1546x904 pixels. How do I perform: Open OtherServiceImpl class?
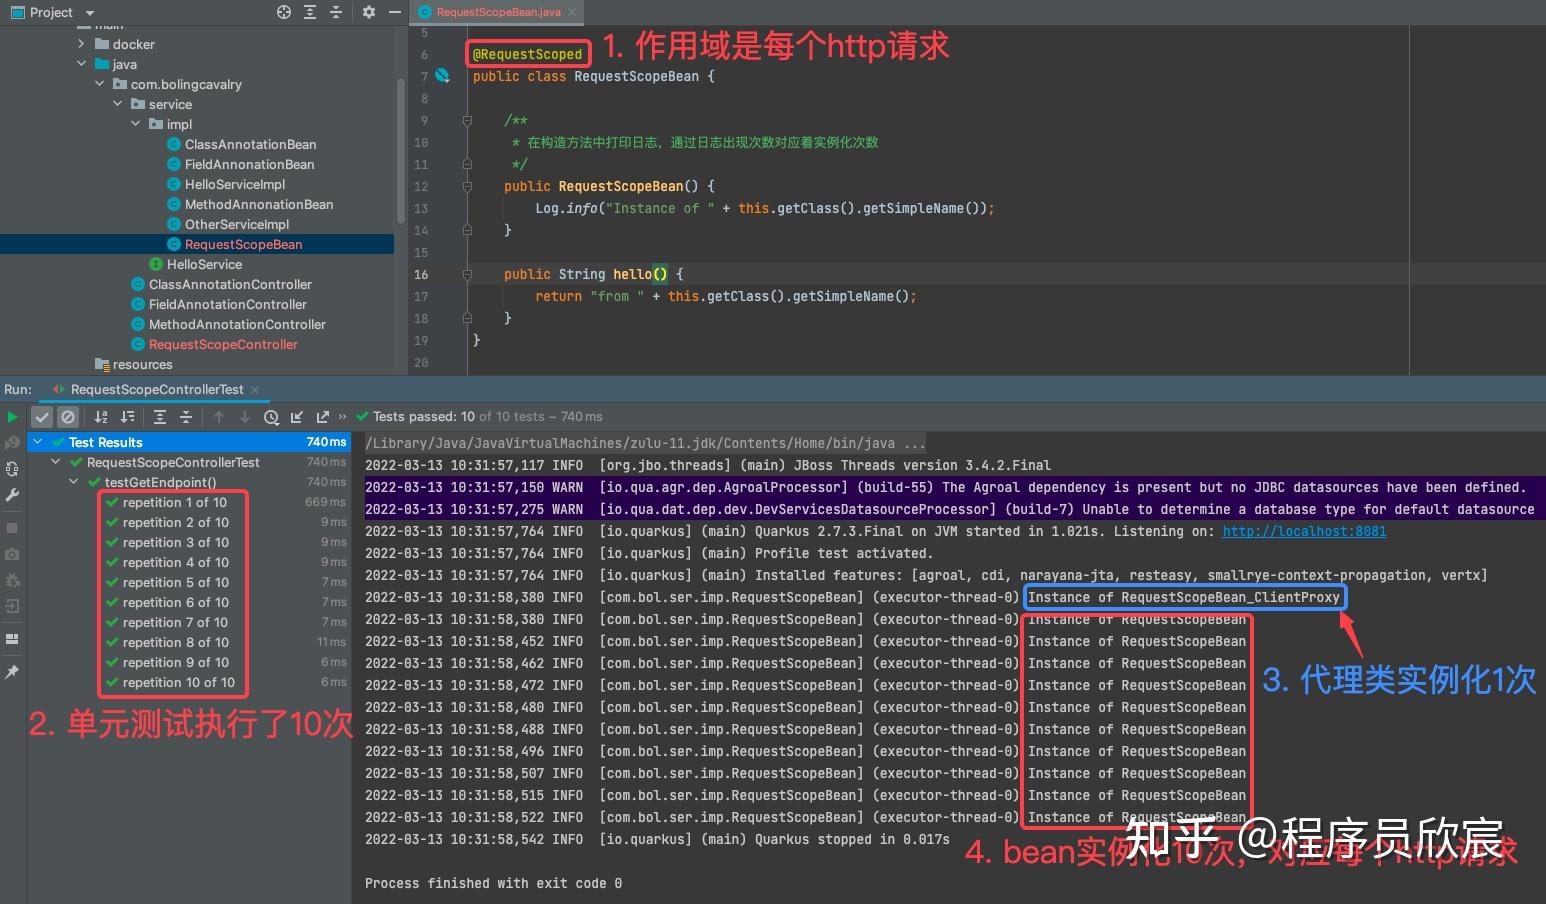[x=237, y=224]
